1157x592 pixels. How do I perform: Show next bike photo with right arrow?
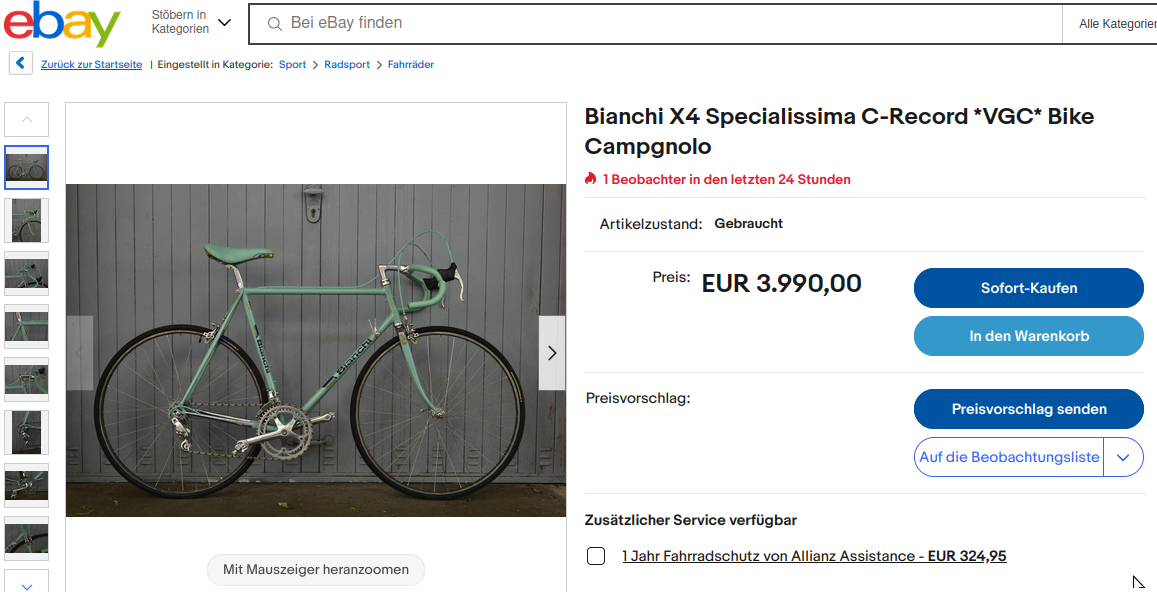552,353
